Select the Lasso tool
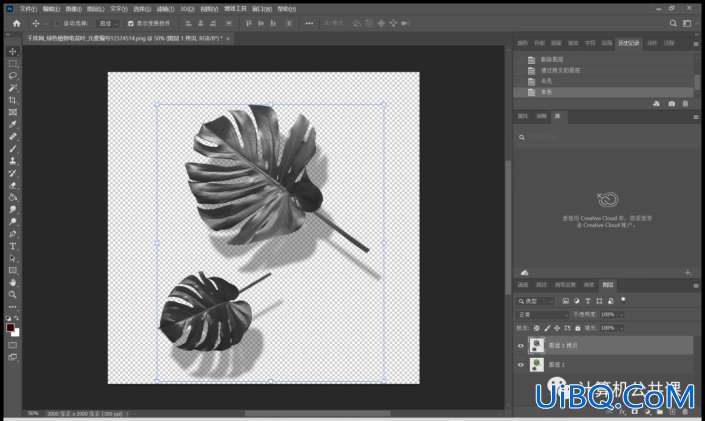 tap(13, 76)
